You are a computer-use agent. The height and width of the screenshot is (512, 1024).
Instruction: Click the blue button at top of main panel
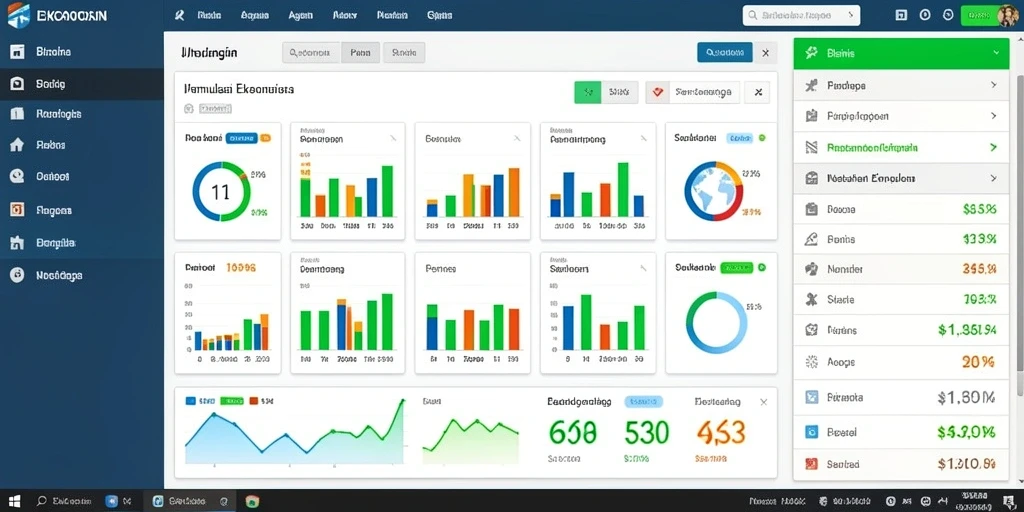tap(725, 52)
